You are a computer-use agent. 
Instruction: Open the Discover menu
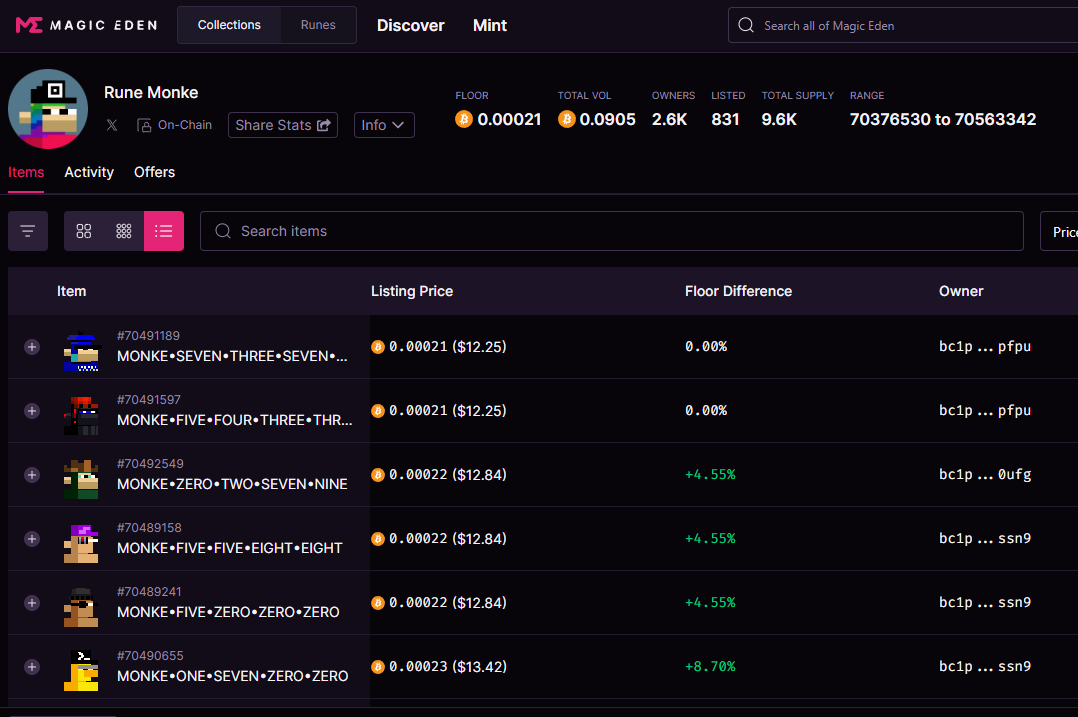[x=410, y=25]
